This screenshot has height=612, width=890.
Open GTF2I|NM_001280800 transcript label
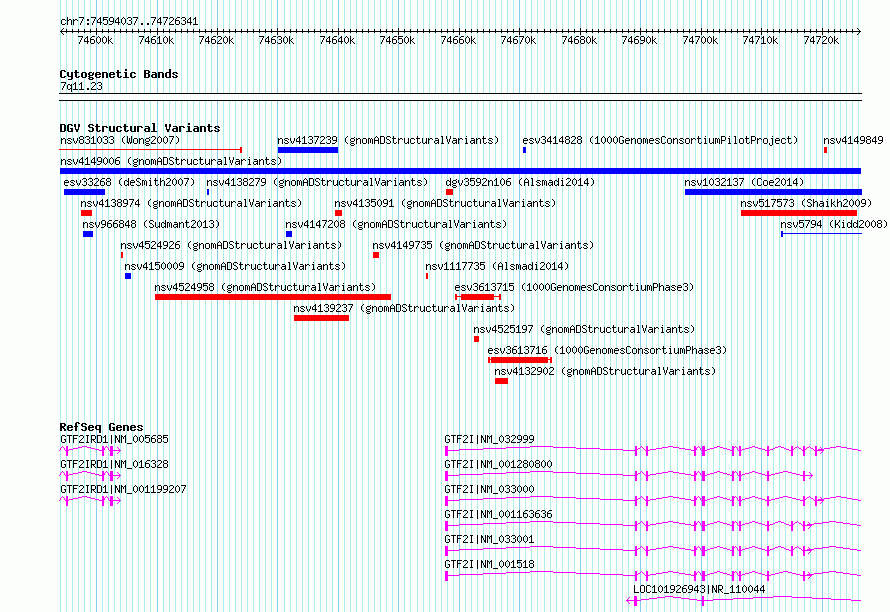click(498, 464)
